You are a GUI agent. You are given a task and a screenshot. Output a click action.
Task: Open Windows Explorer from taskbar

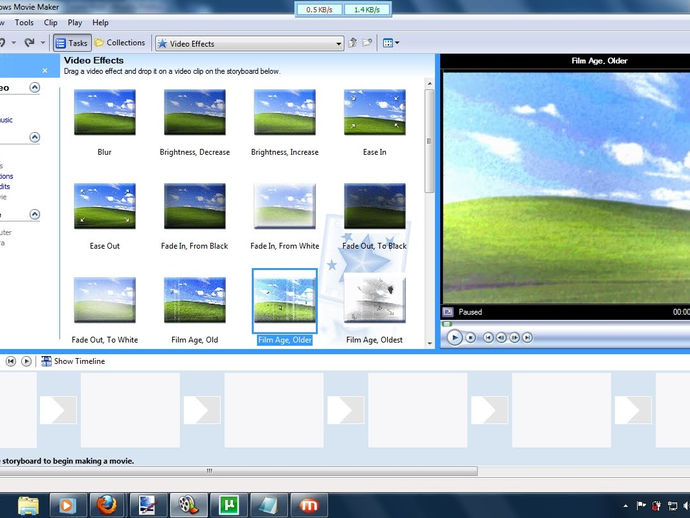(28, 505)
